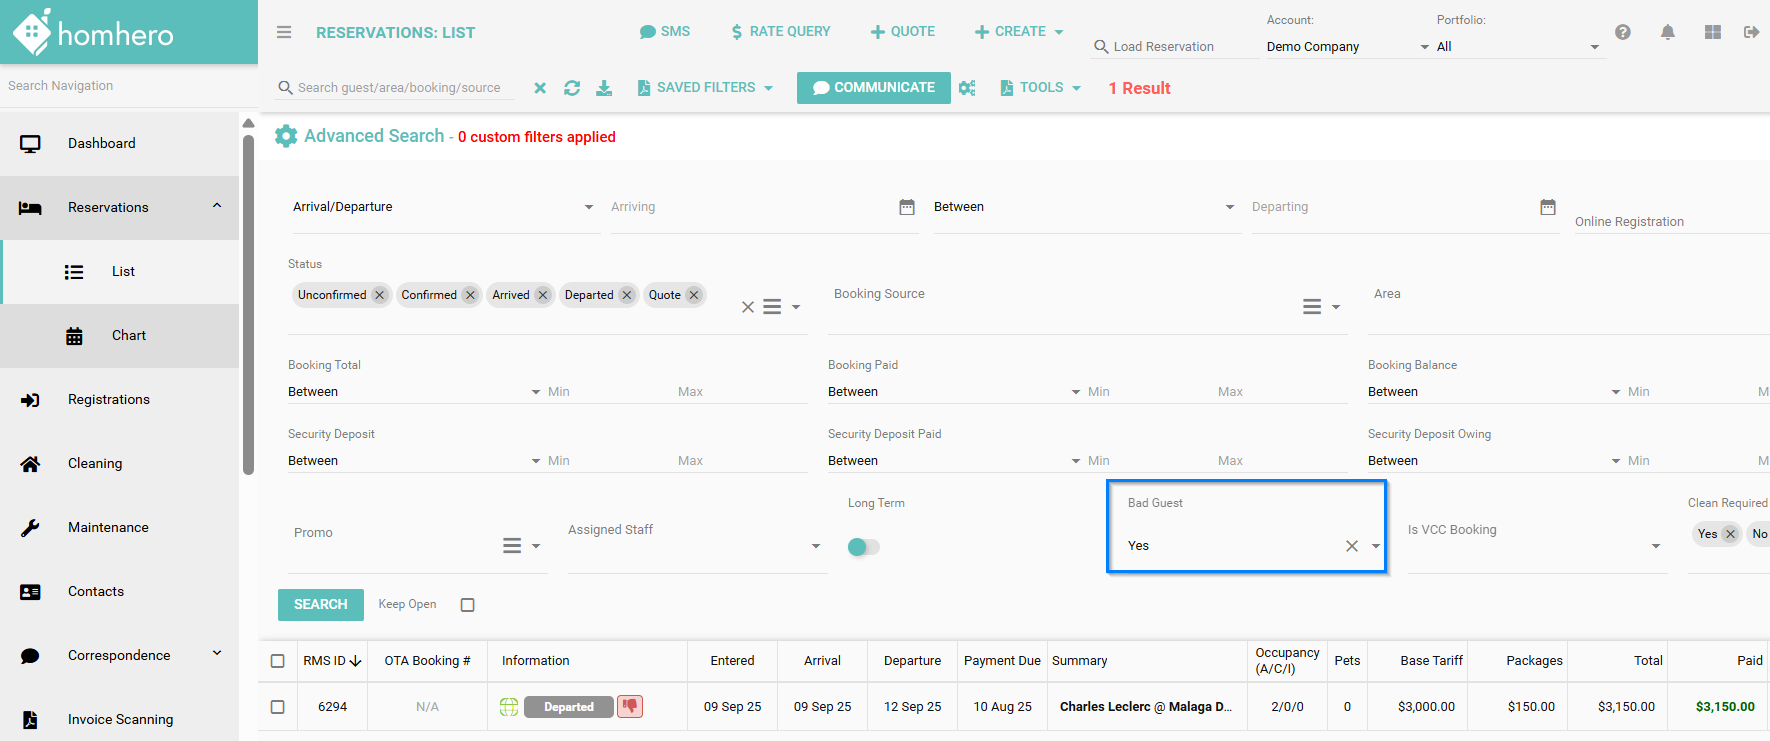Select the reservation 6294 row checkbox

[278, 707]
